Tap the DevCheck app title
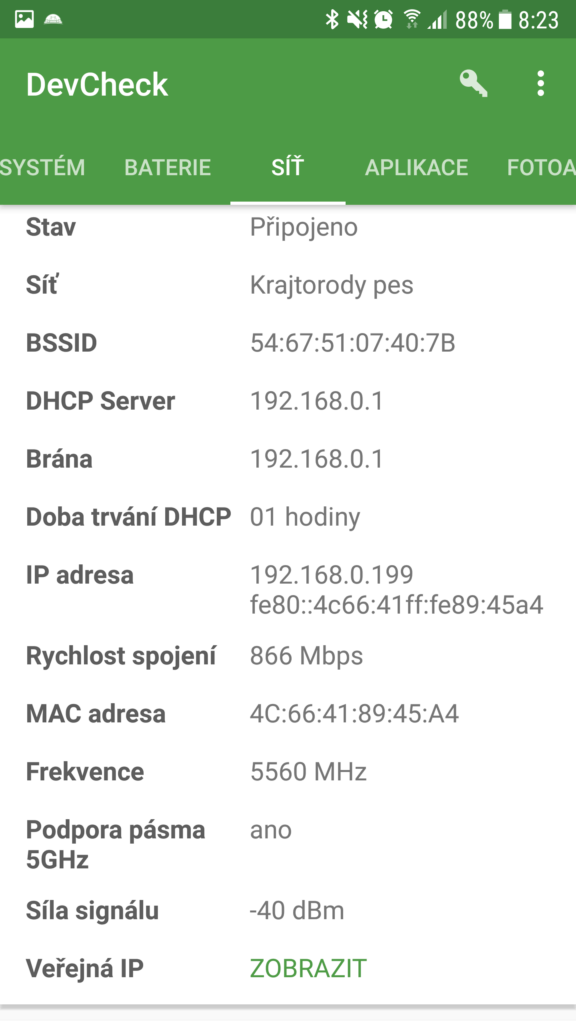 click(97, 85)
